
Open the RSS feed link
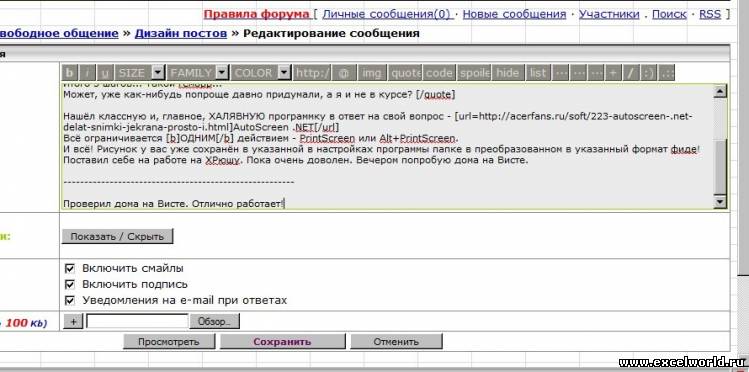click(710, 14)
